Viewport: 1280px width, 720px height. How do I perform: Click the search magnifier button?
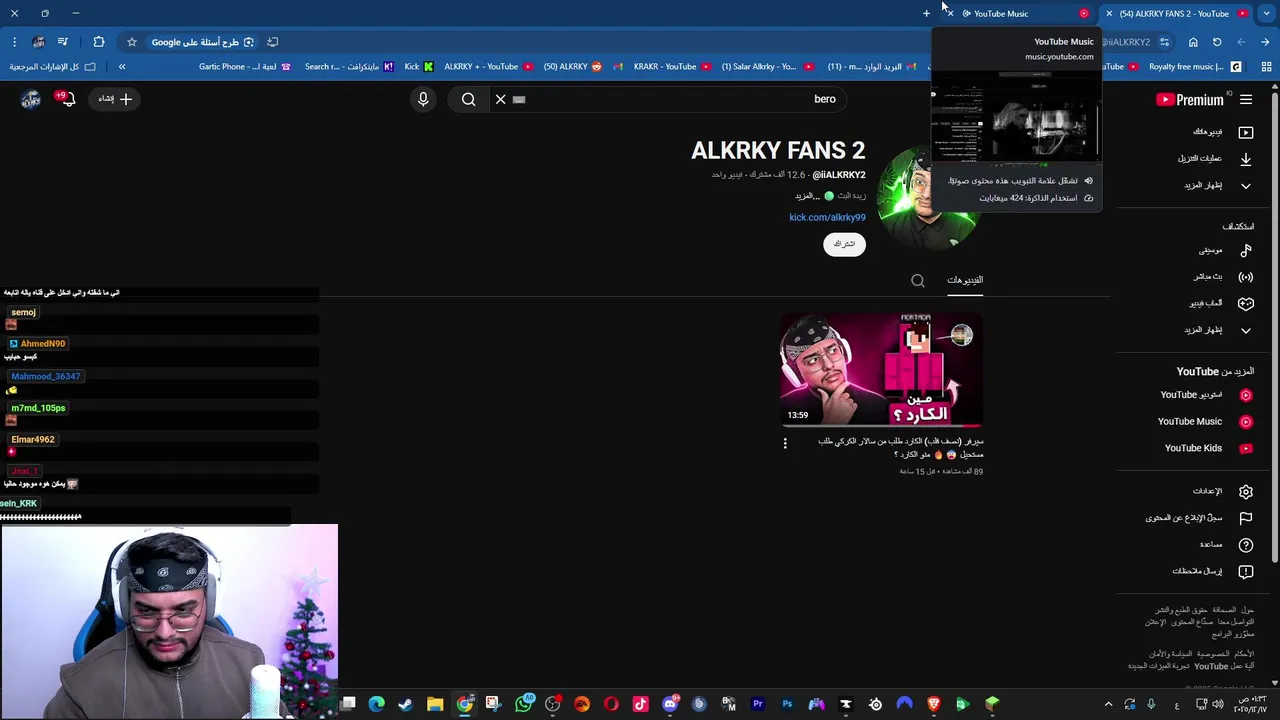click(468, 99)
